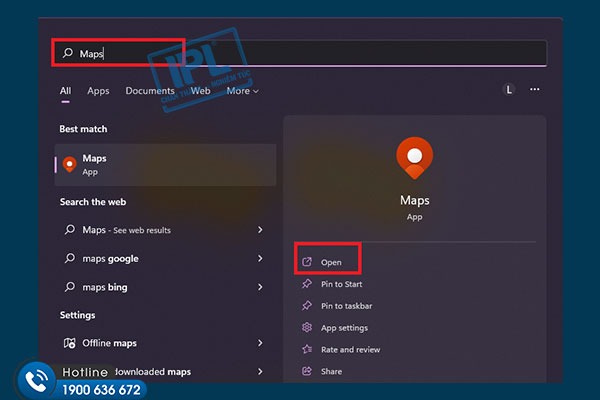Select the Web filter tab
Image resolution: width=600 pixels, height=400 pixels.
coord(201,91)
